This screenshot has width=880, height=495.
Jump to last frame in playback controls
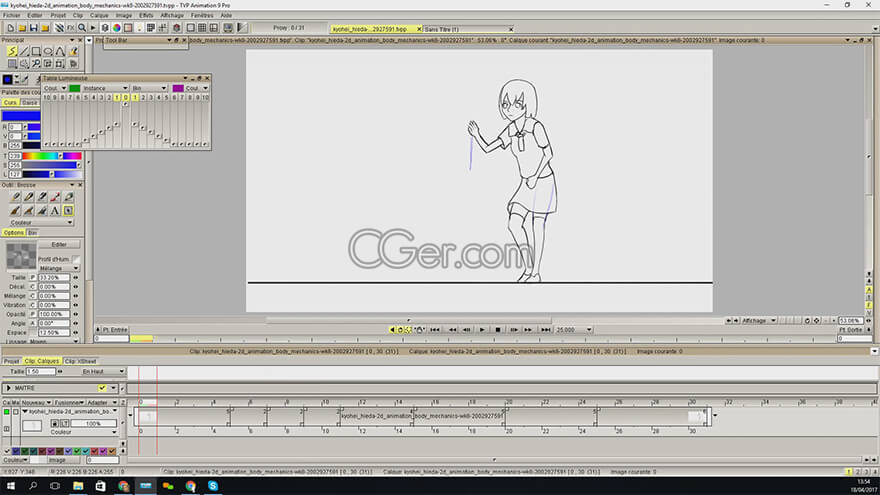[545, 330]
